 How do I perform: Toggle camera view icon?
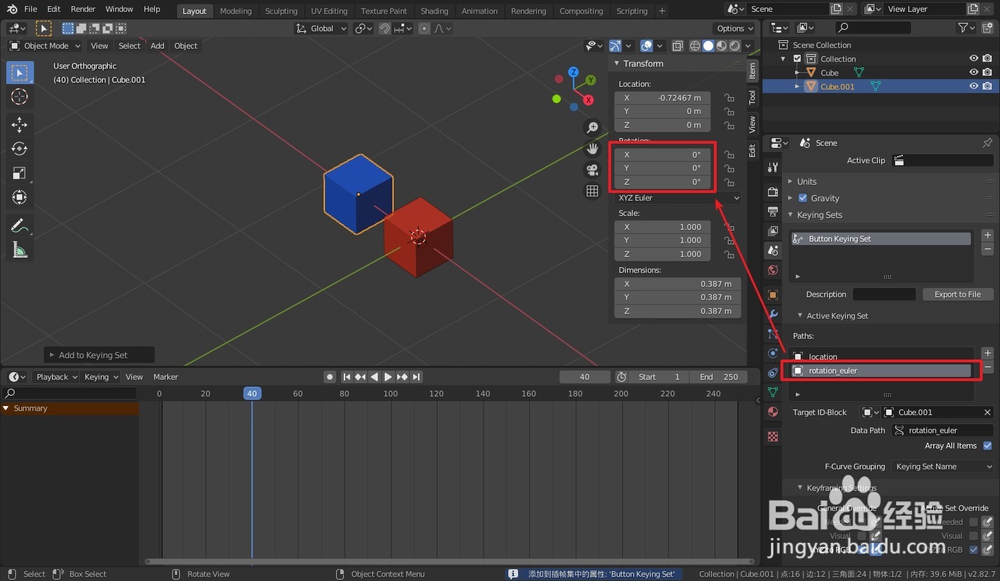point(592,170)
